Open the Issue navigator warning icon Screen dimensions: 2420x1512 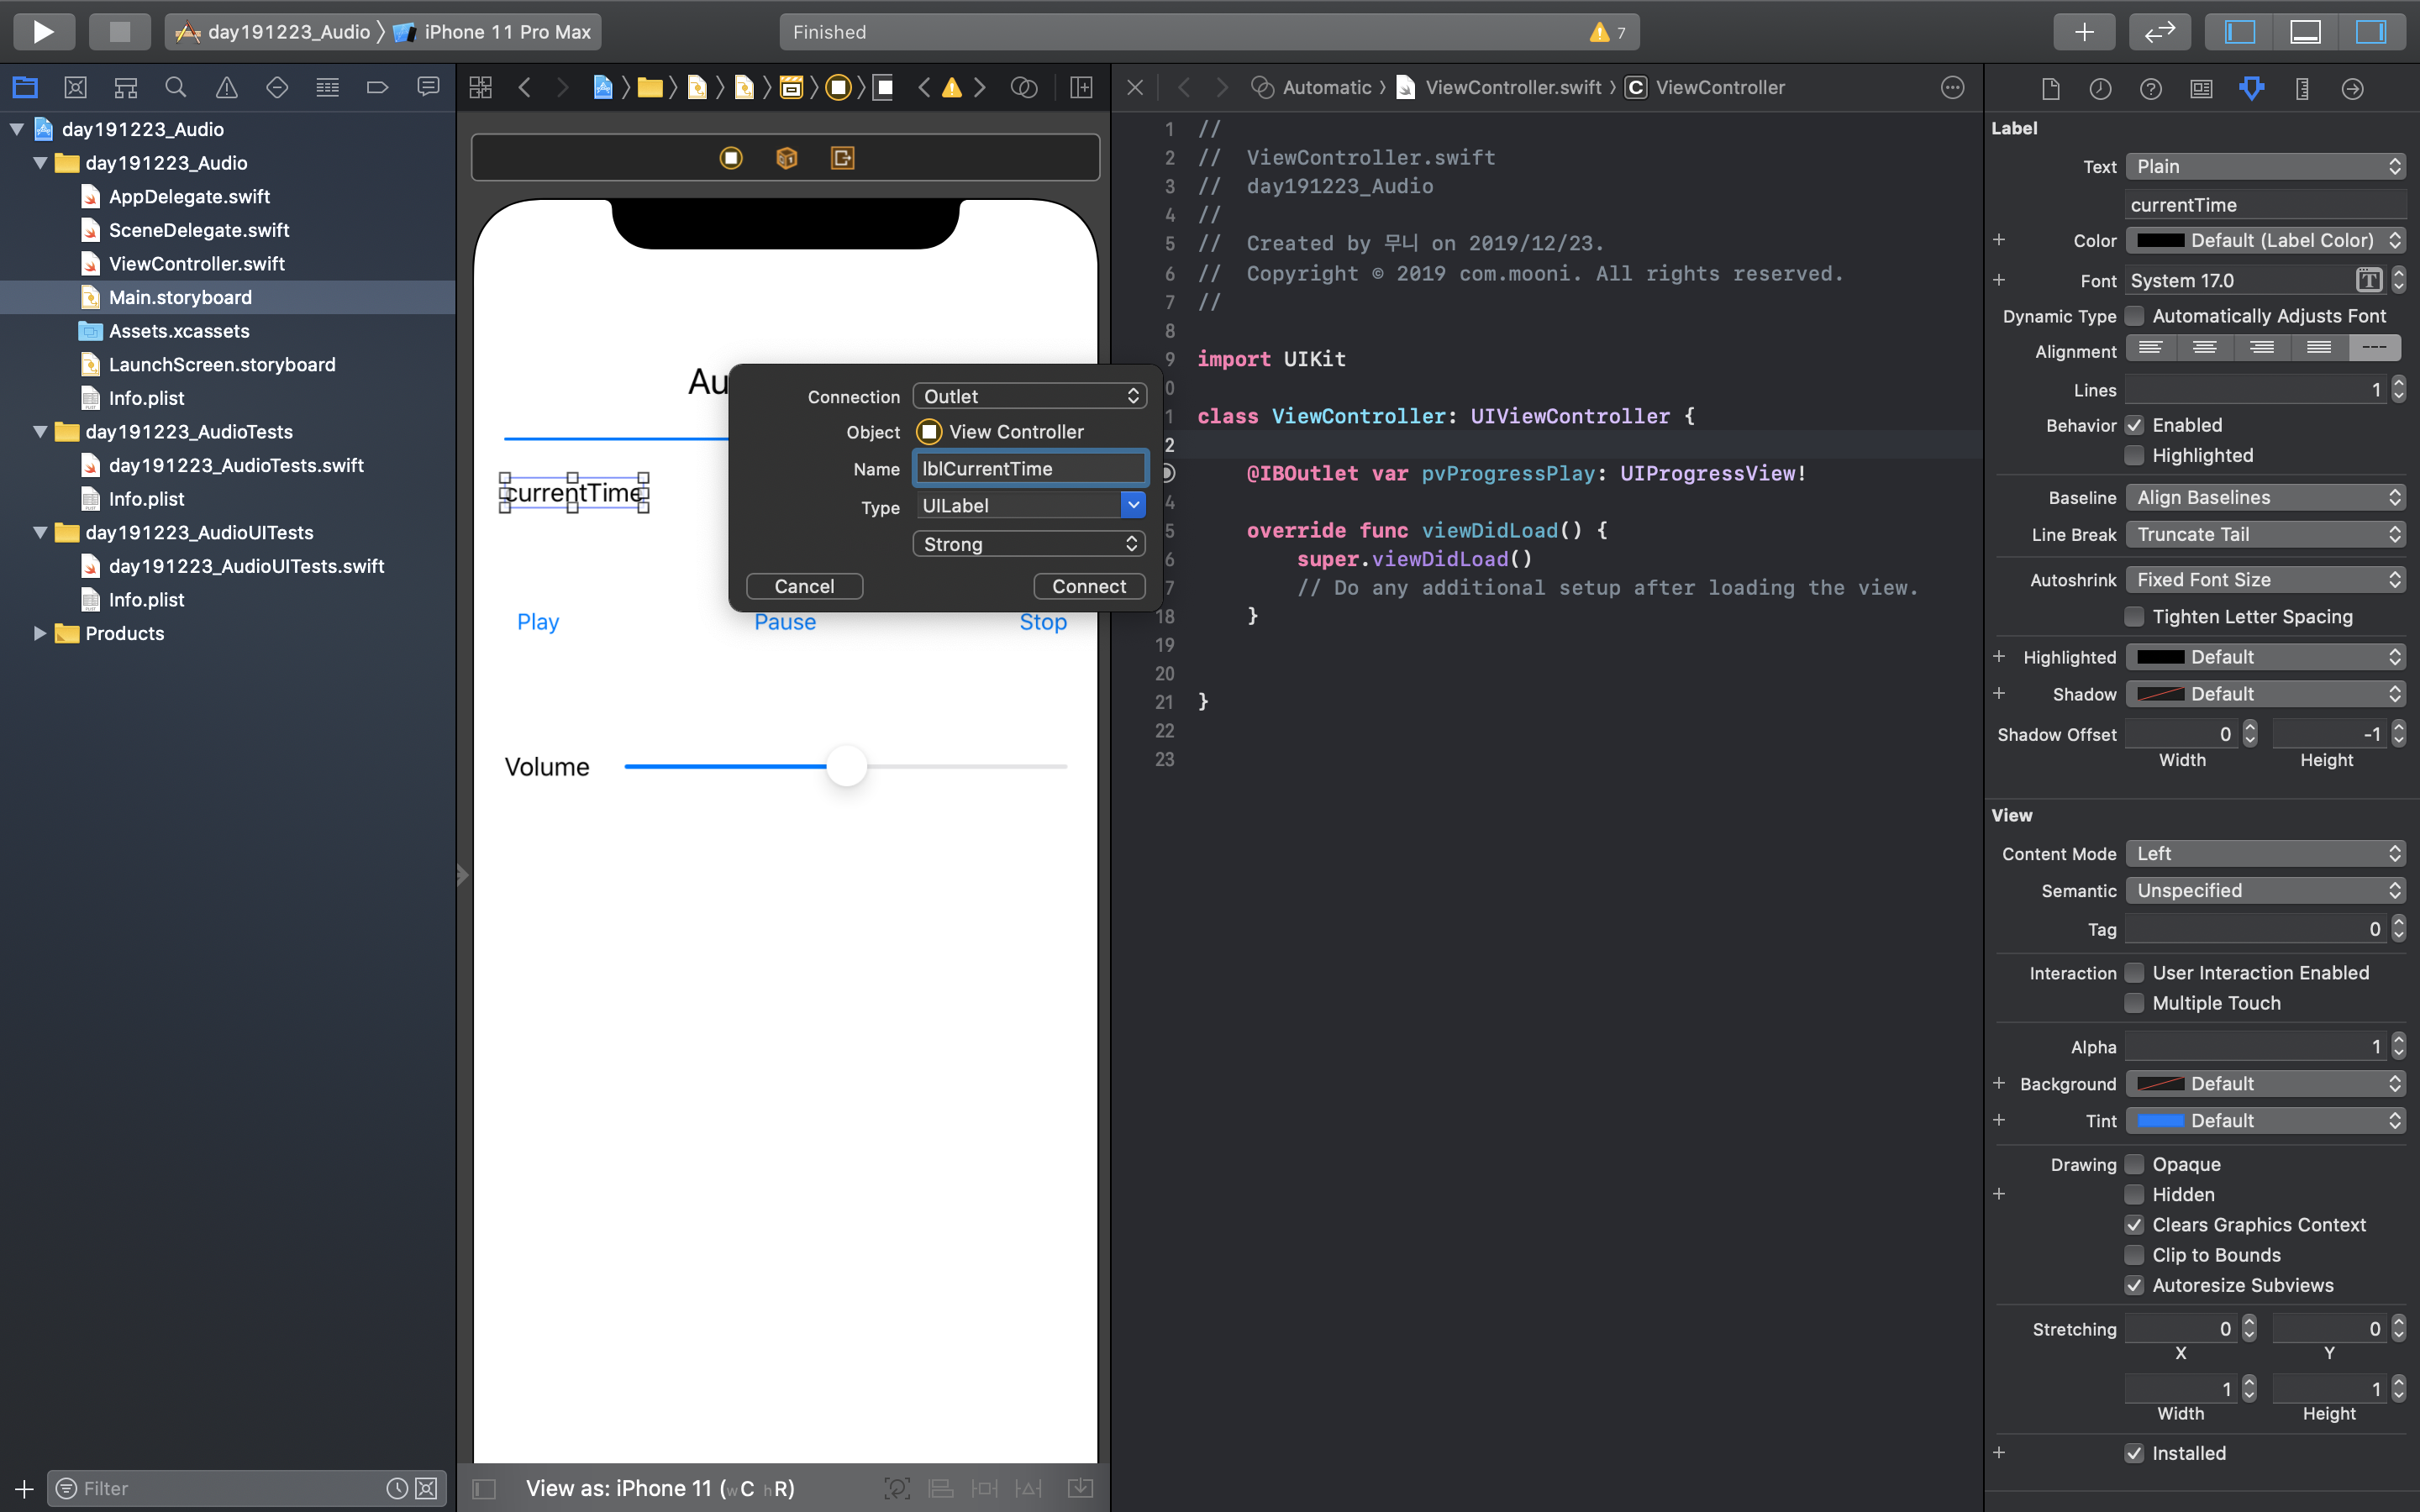coord(227,88)
